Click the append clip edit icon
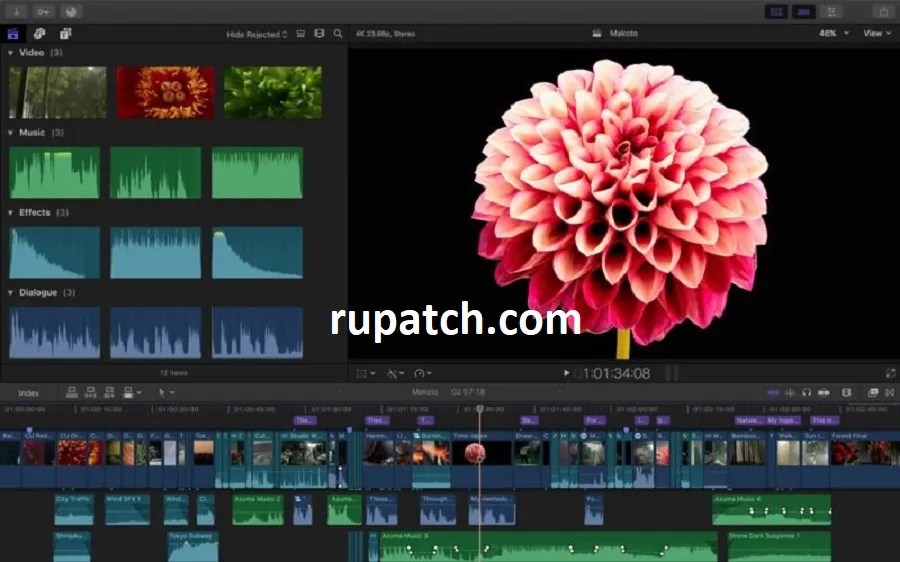 point(109,393)
